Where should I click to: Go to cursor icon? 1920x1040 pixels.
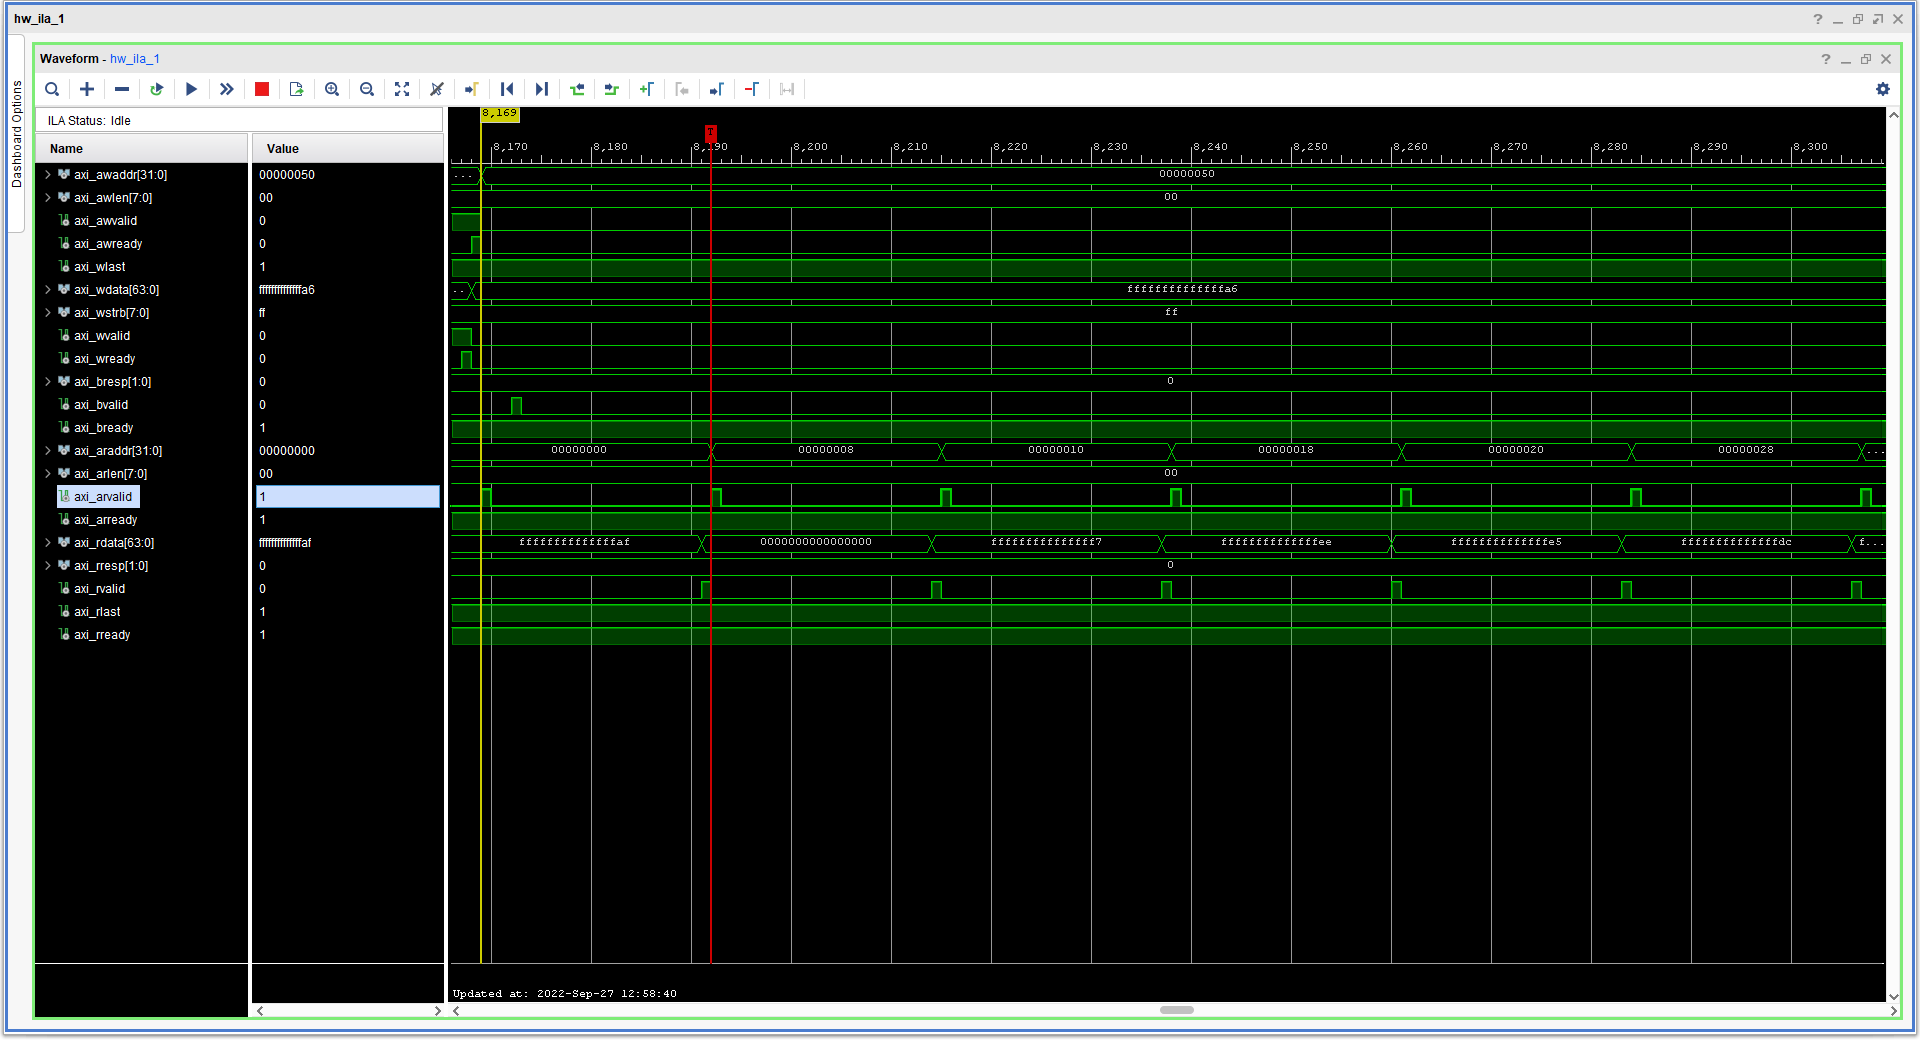pyautogui.click(x=472, y=89)
